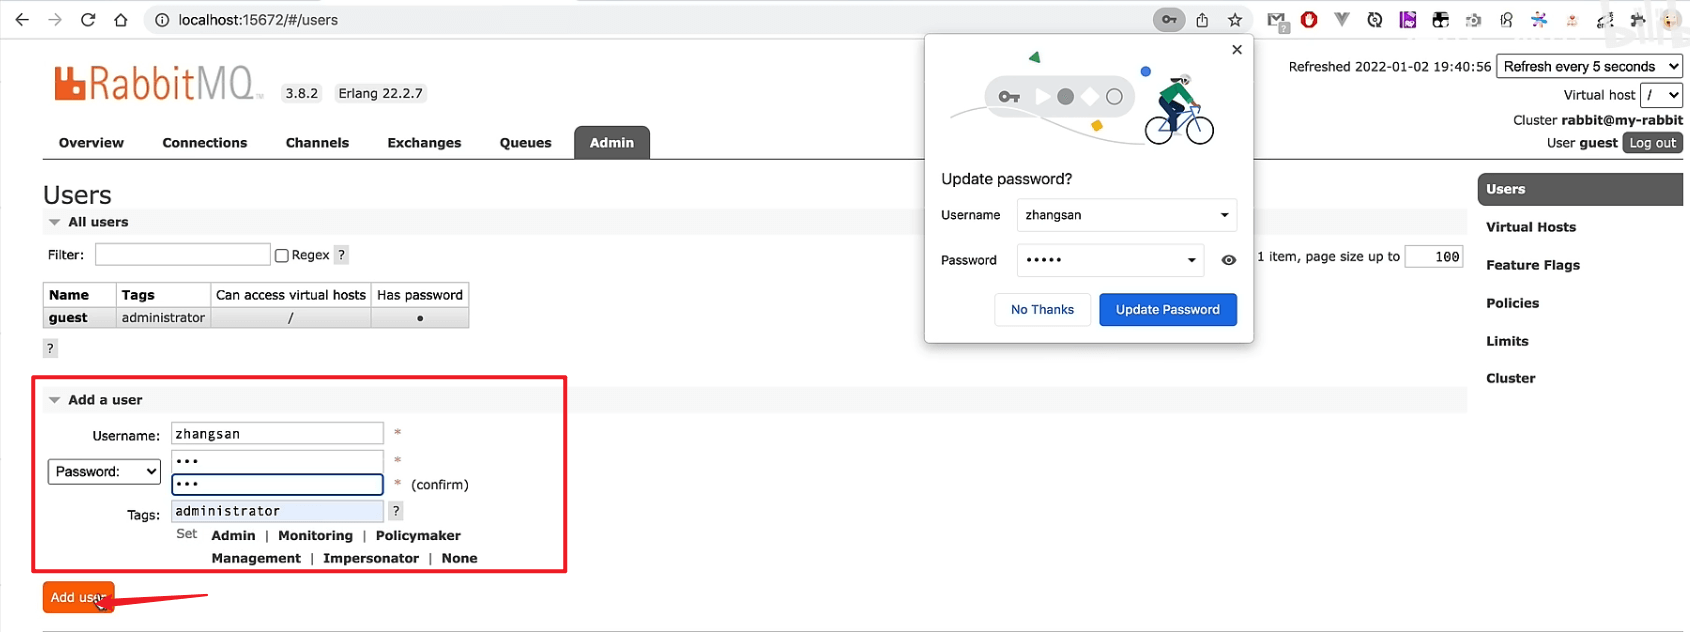
Task: Open Password dropdown in password popup
Action: (x=1111, y=260)
